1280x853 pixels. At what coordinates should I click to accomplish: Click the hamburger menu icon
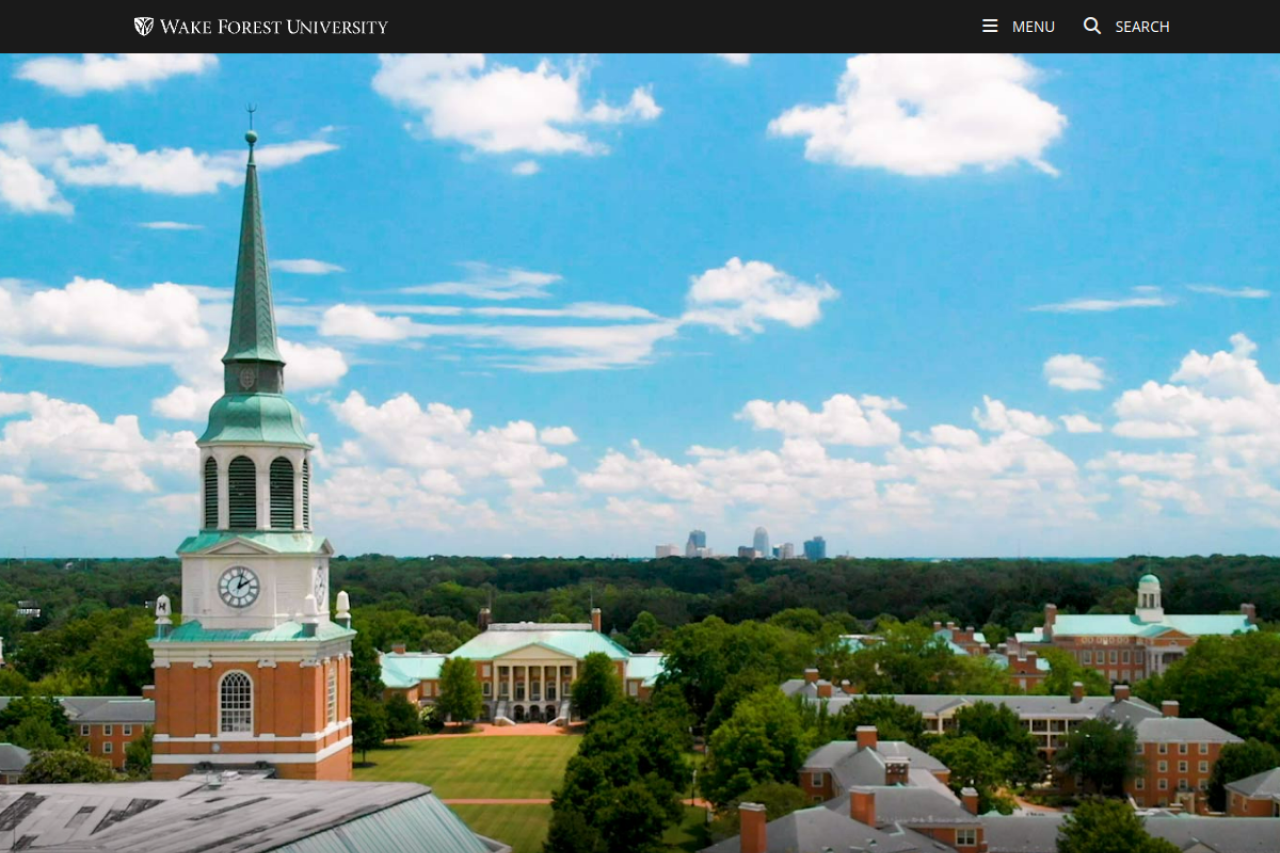point(990,26)
